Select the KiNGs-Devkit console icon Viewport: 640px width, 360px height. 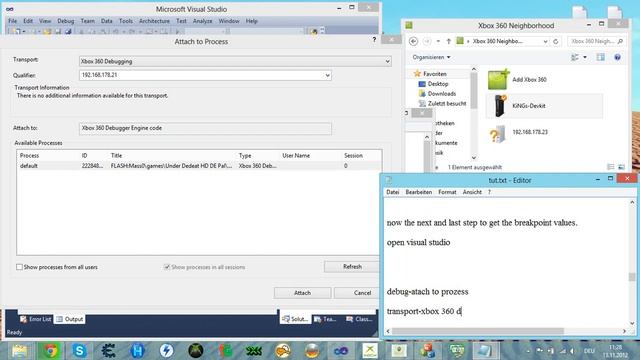[500, 105]
